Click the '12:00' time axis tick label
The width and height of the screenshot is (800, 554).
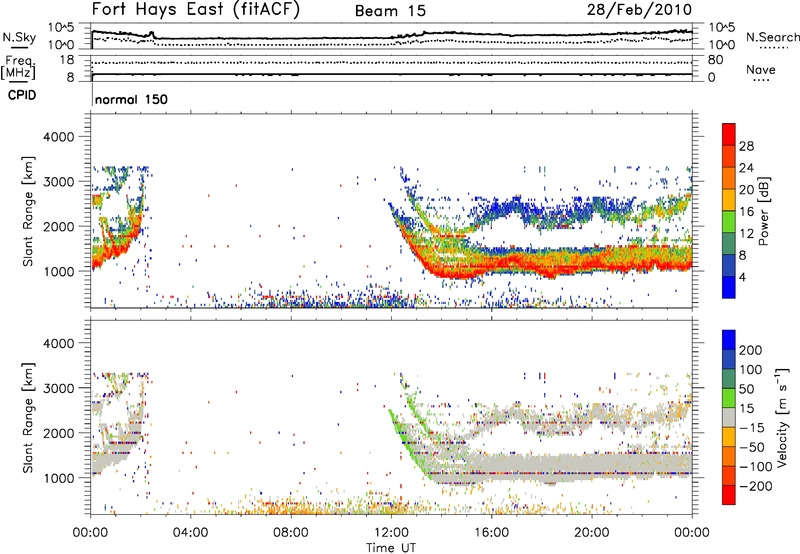(391, 533)
